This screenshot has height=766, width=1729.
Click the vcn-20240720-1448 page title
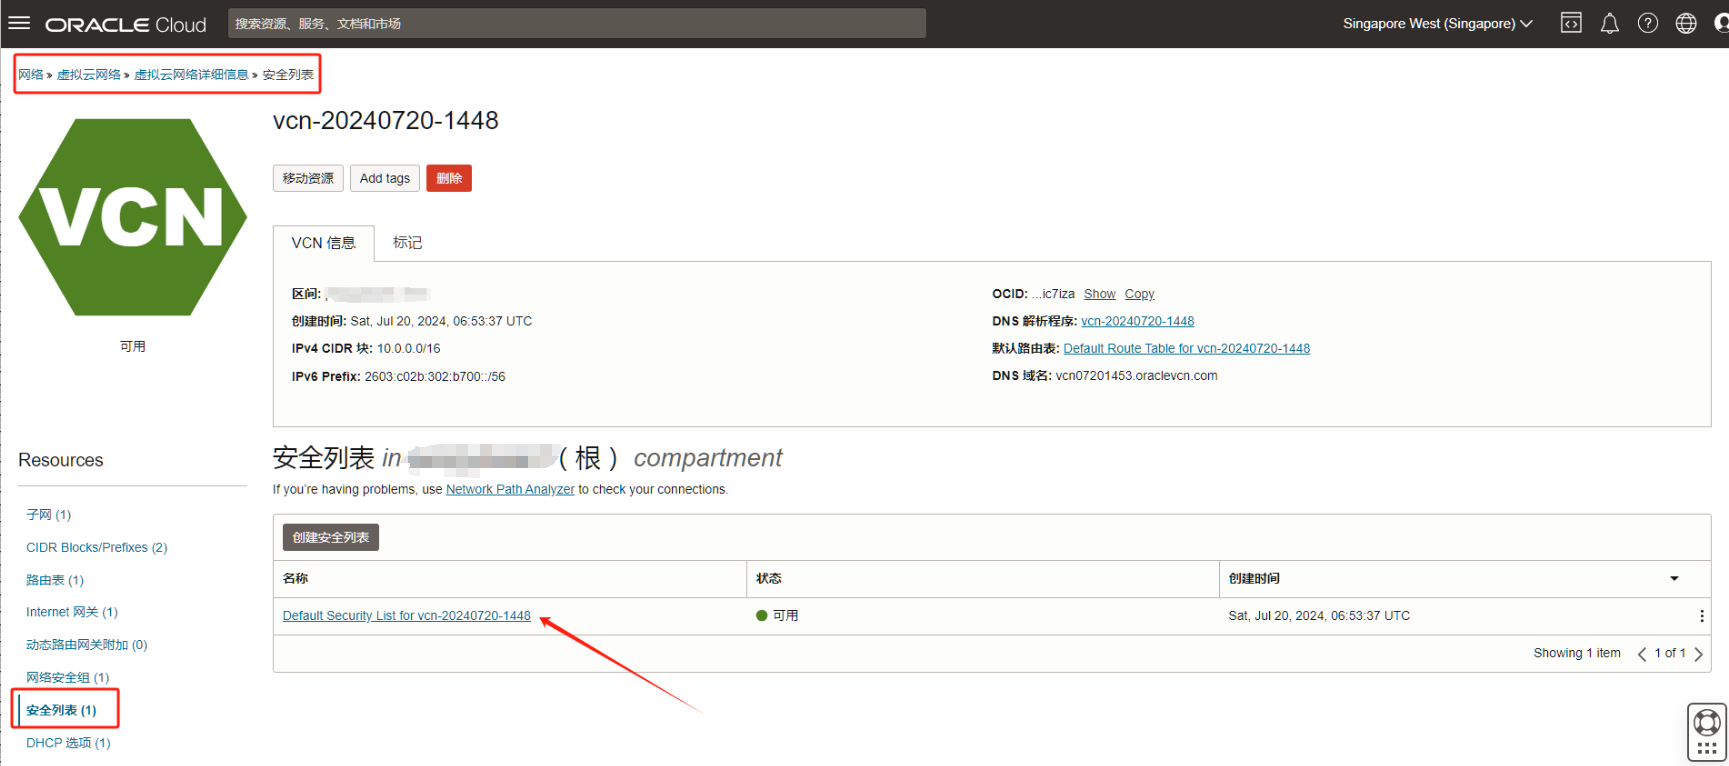pos(386,120)
